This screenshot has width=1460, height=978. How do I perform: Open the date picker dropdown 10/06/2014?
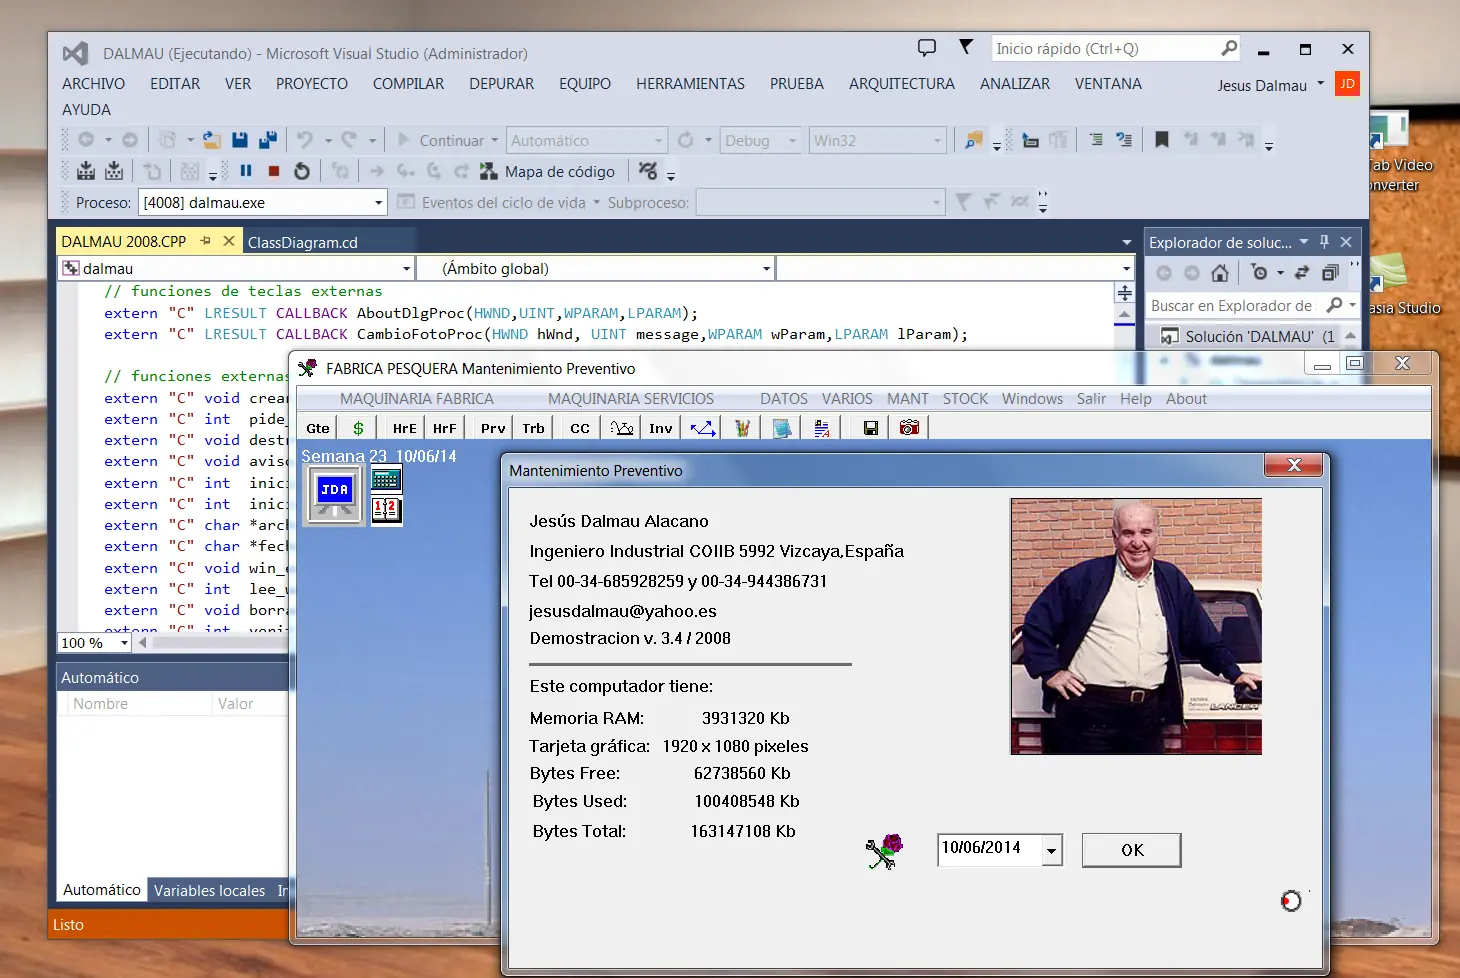pyautogui.click(x=1051, y=850)
